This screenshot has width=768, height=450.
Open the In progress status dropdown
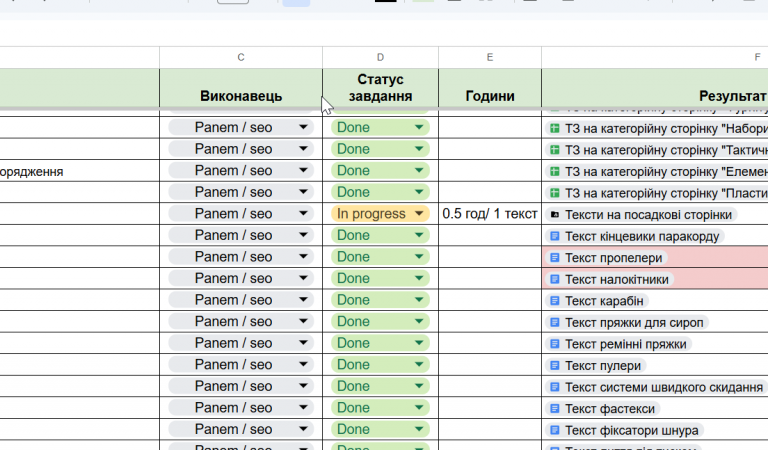click(380, 213)
